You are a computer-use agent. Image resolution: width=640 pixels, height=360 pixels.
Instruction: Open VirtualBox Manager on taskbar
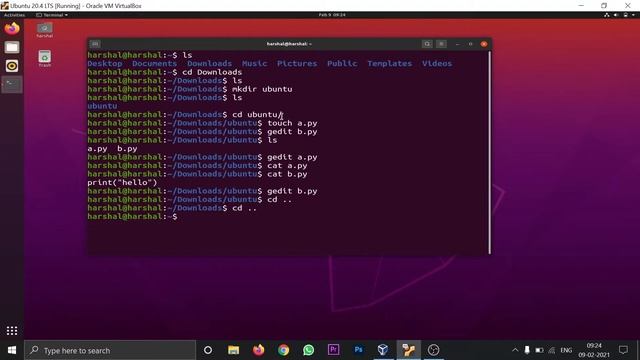coord(383,350)
